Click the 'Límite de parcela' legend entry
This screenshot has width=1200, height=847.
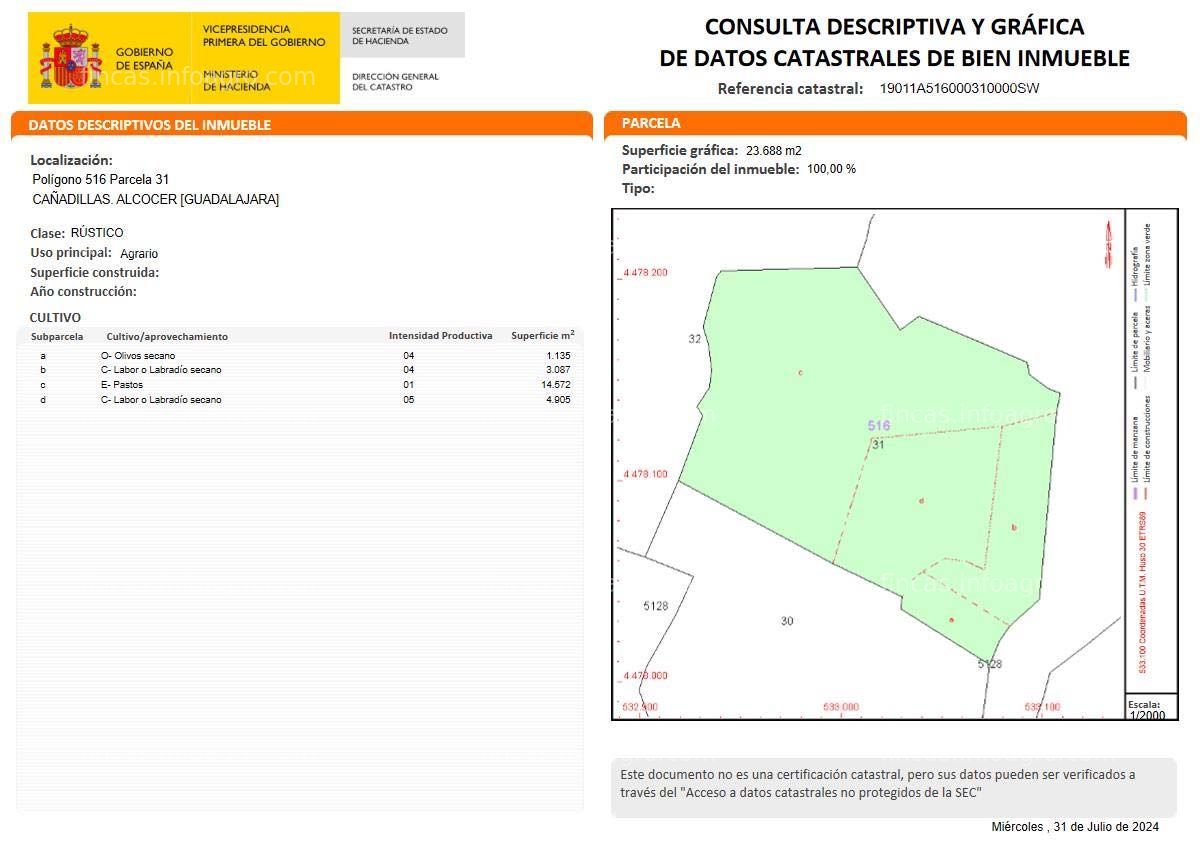pyautogui.click(x=1134, y=352)
